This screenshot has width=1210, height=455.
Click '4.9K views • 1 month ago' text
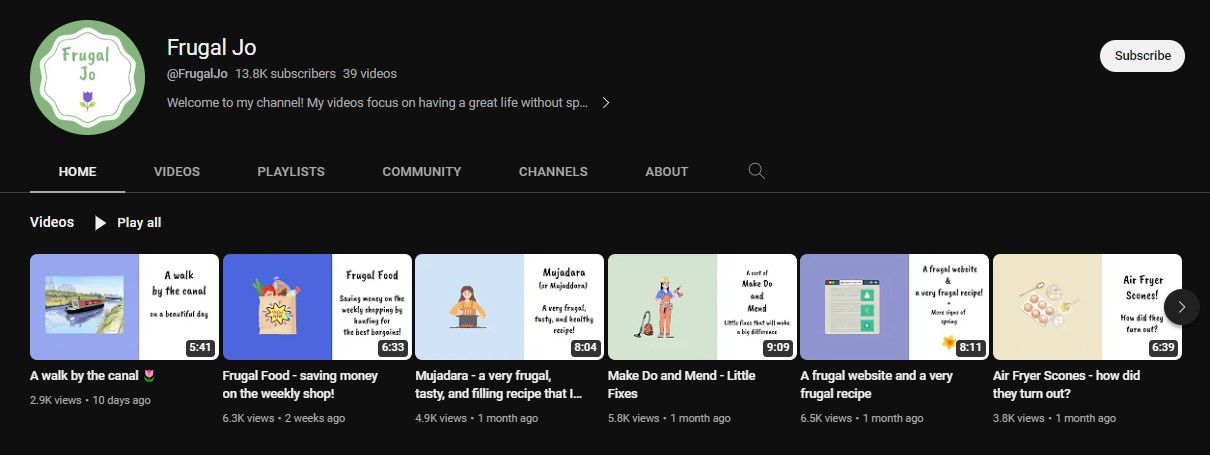click(x=477, y=418)
